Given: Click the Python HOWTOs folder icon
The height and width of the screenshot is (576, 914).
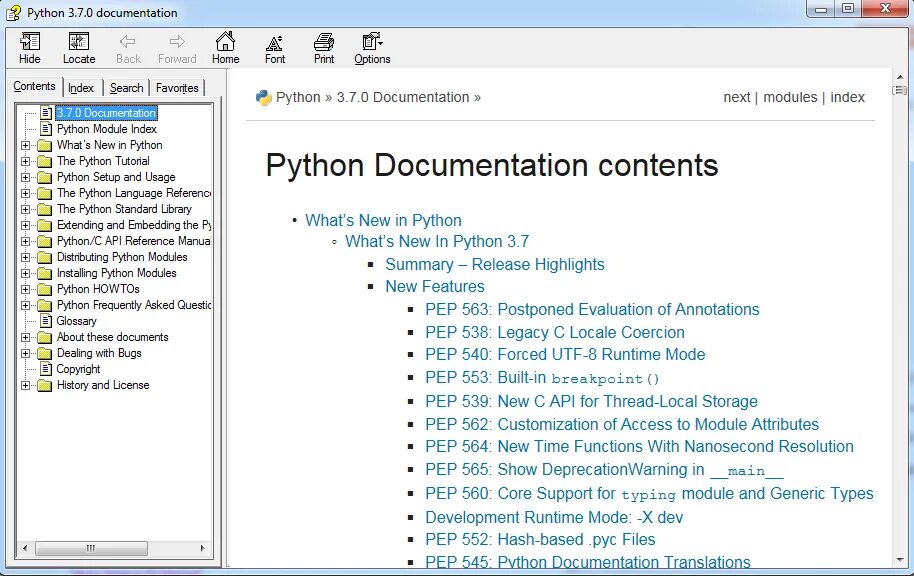Looking at the screenshot, I should click(45, 289).
